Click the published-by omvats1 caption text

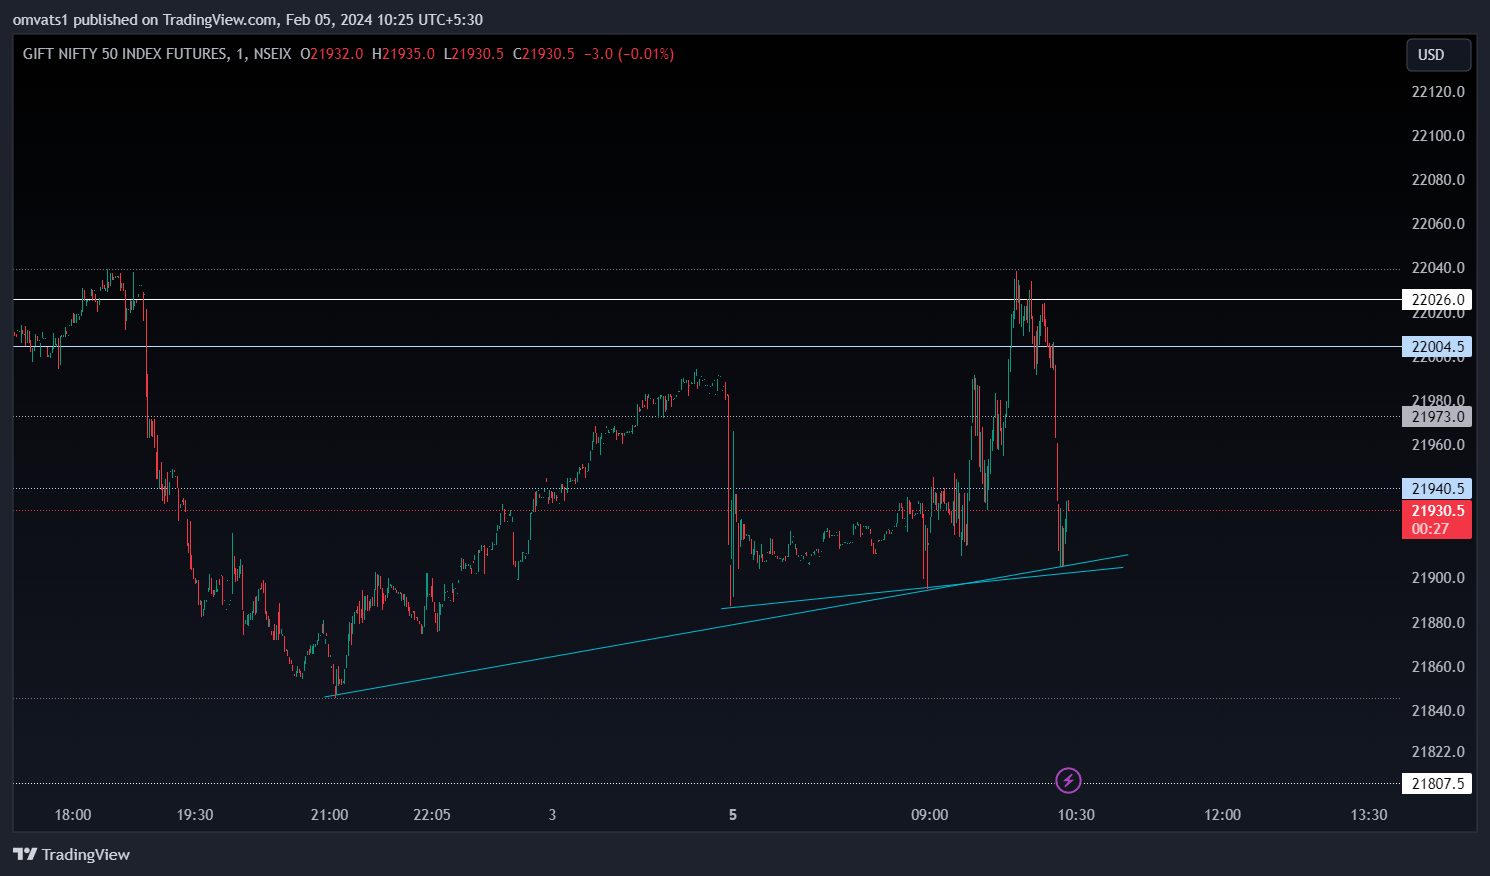pos(247,20)
